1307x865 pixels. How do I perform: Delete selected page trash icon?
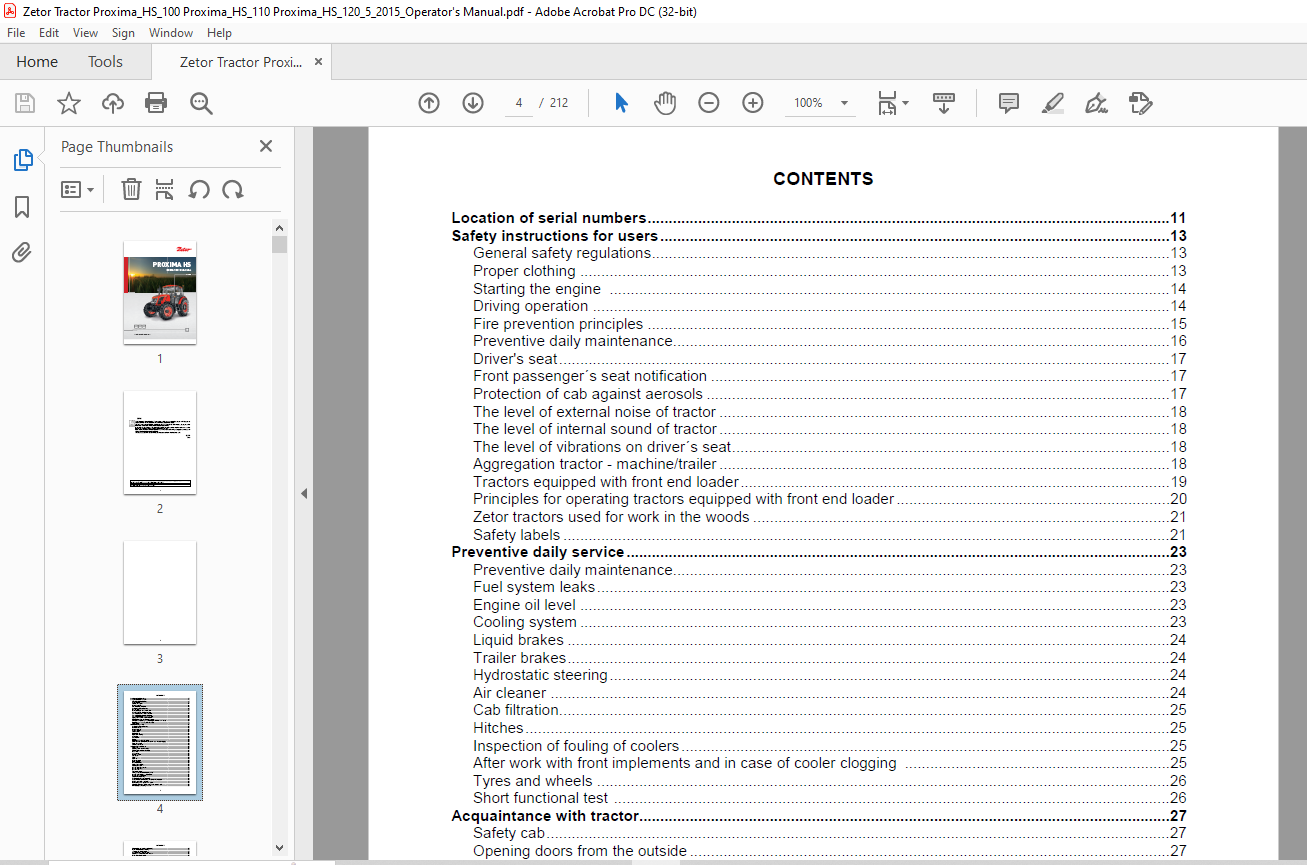click(x=131, y=189)
